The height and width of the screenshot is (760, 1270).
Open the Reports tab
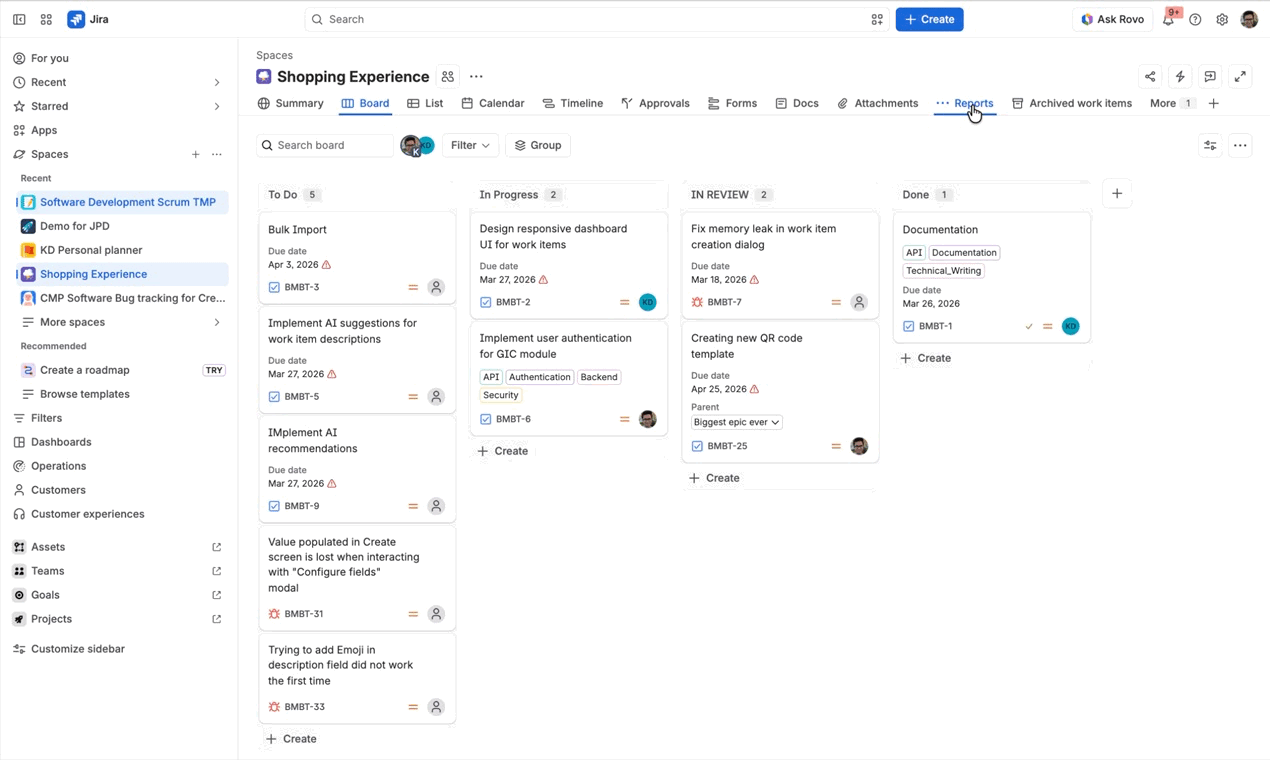[965, 103]
